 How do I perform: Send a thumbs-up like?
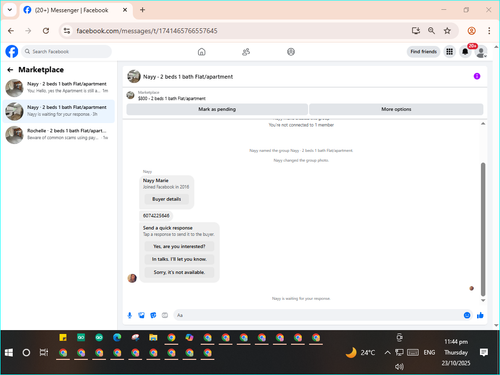coord(480,315)
